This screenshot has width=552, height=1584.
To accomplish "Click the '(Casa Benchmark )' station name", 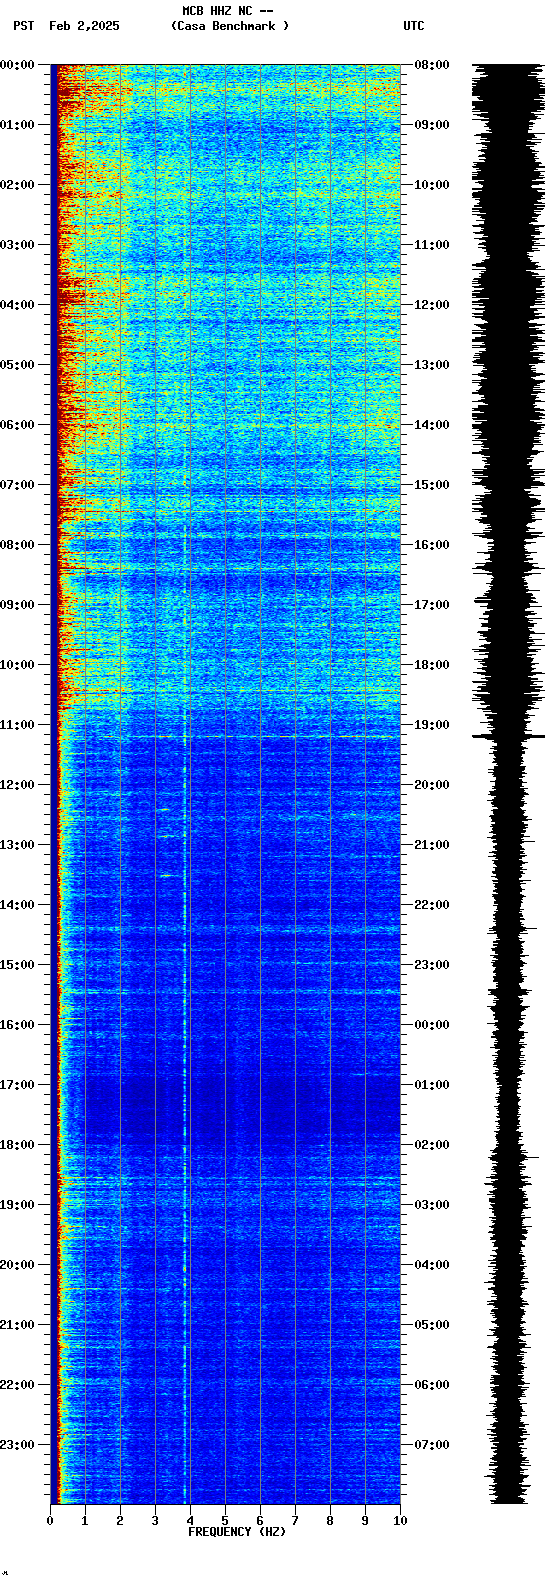I will click(230, 26).
